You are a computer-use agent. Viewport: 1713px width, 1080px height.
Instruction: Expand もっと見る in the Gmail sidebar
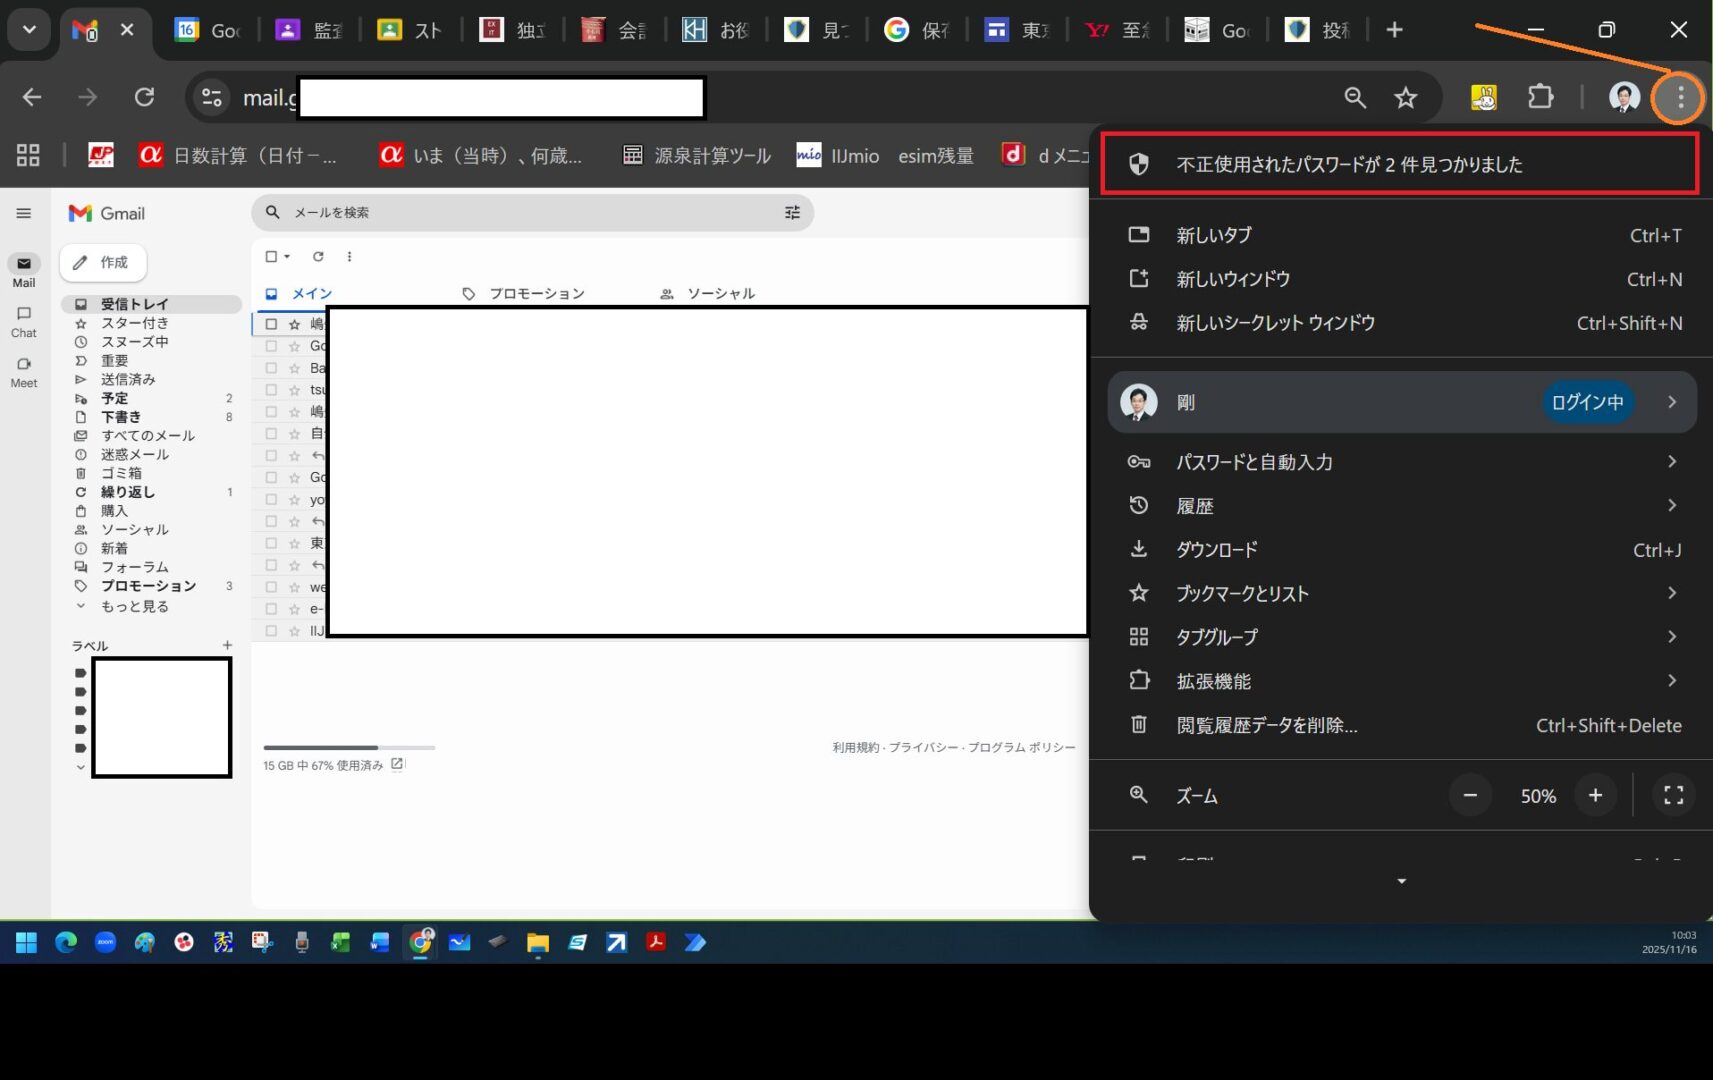(x=134, y=606)
